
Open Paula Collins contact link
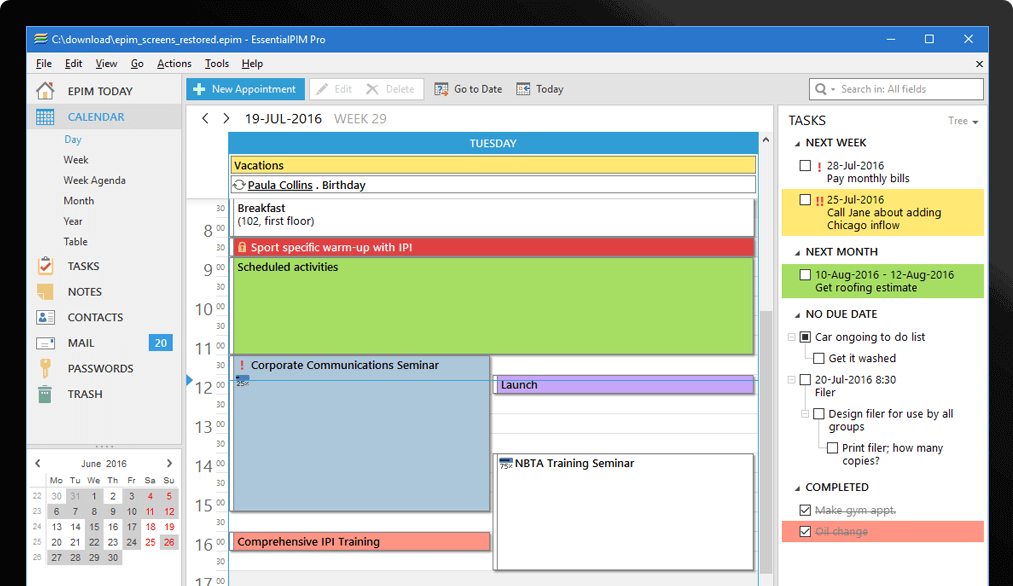(280, 185)
